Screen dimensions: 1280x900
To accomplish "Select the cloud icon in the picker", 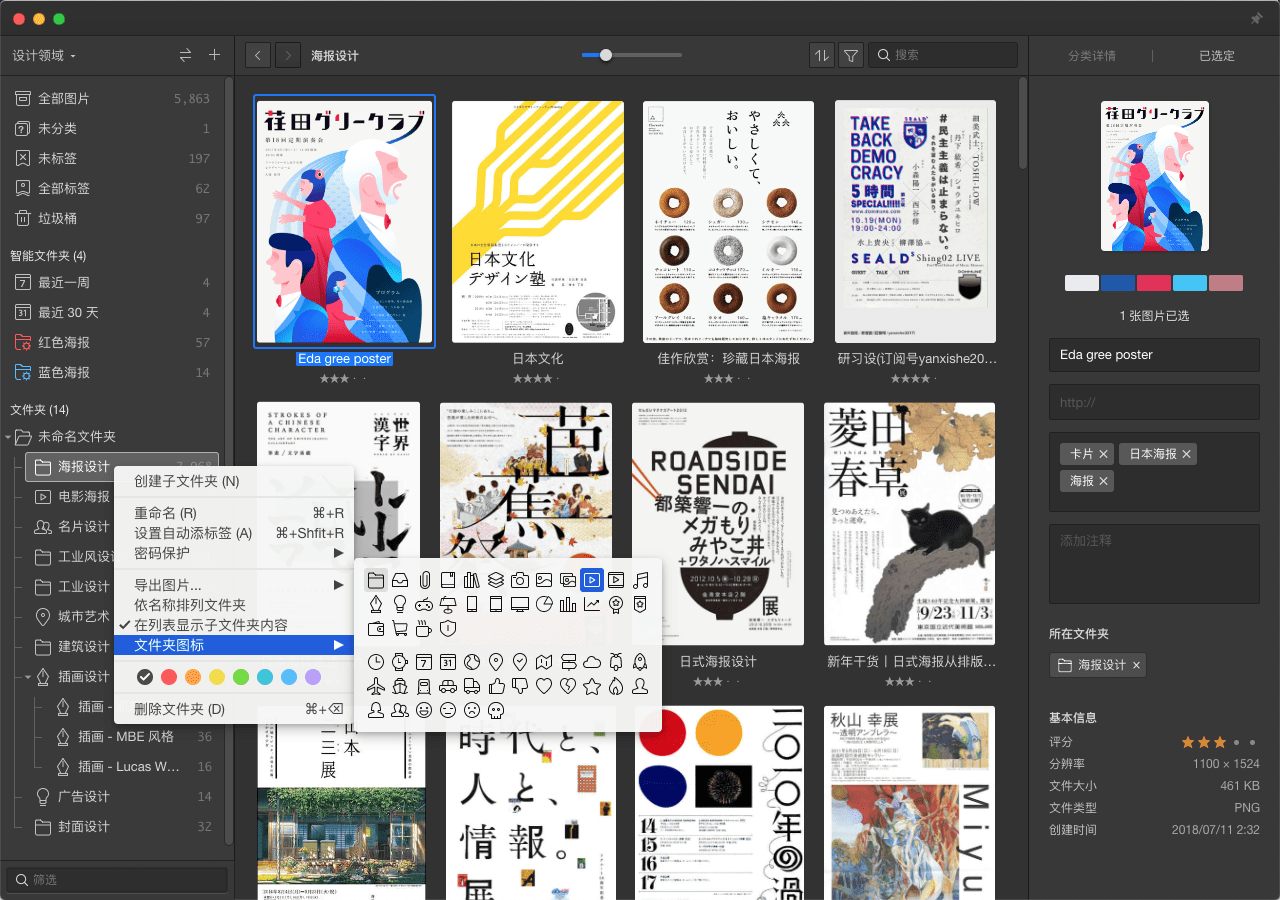I will (592, 662).
